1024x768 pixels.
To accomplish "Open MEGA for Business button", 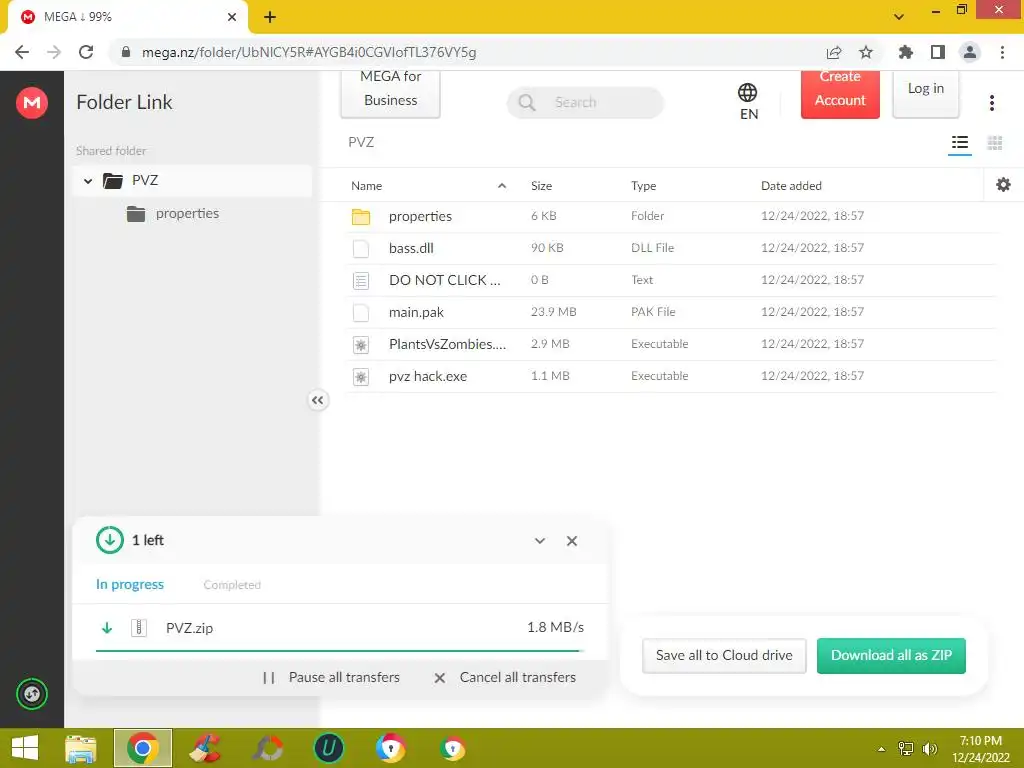I will [x=391, y=94].
